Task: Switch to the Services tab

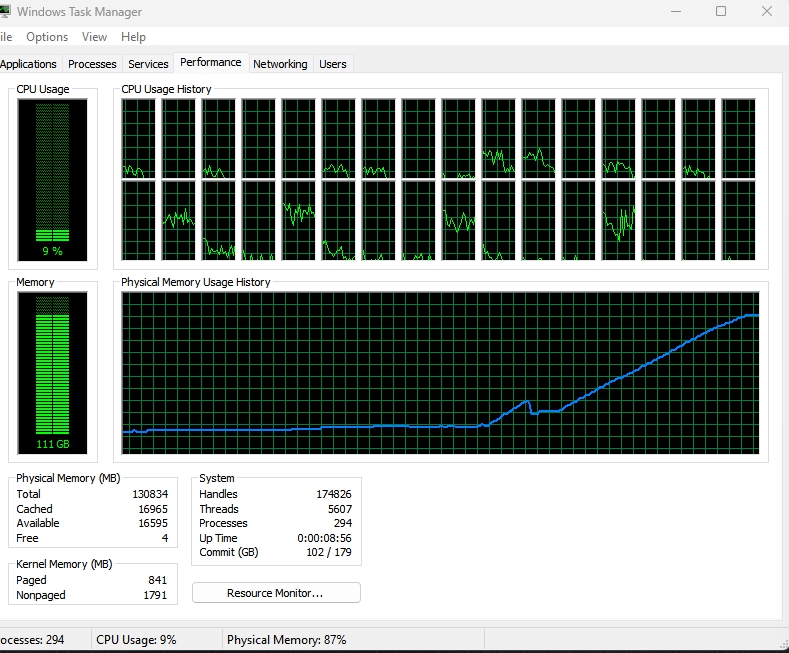Action: (148, 64)
